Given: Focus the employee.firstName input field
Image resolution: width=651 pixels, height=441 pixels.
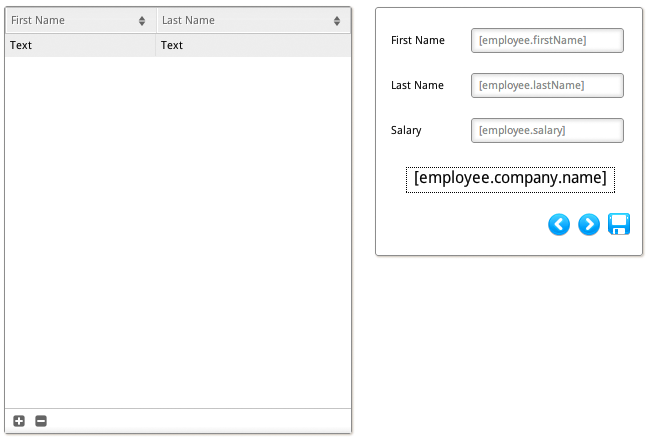Looking at the screenshot, I should coord(547,40).
